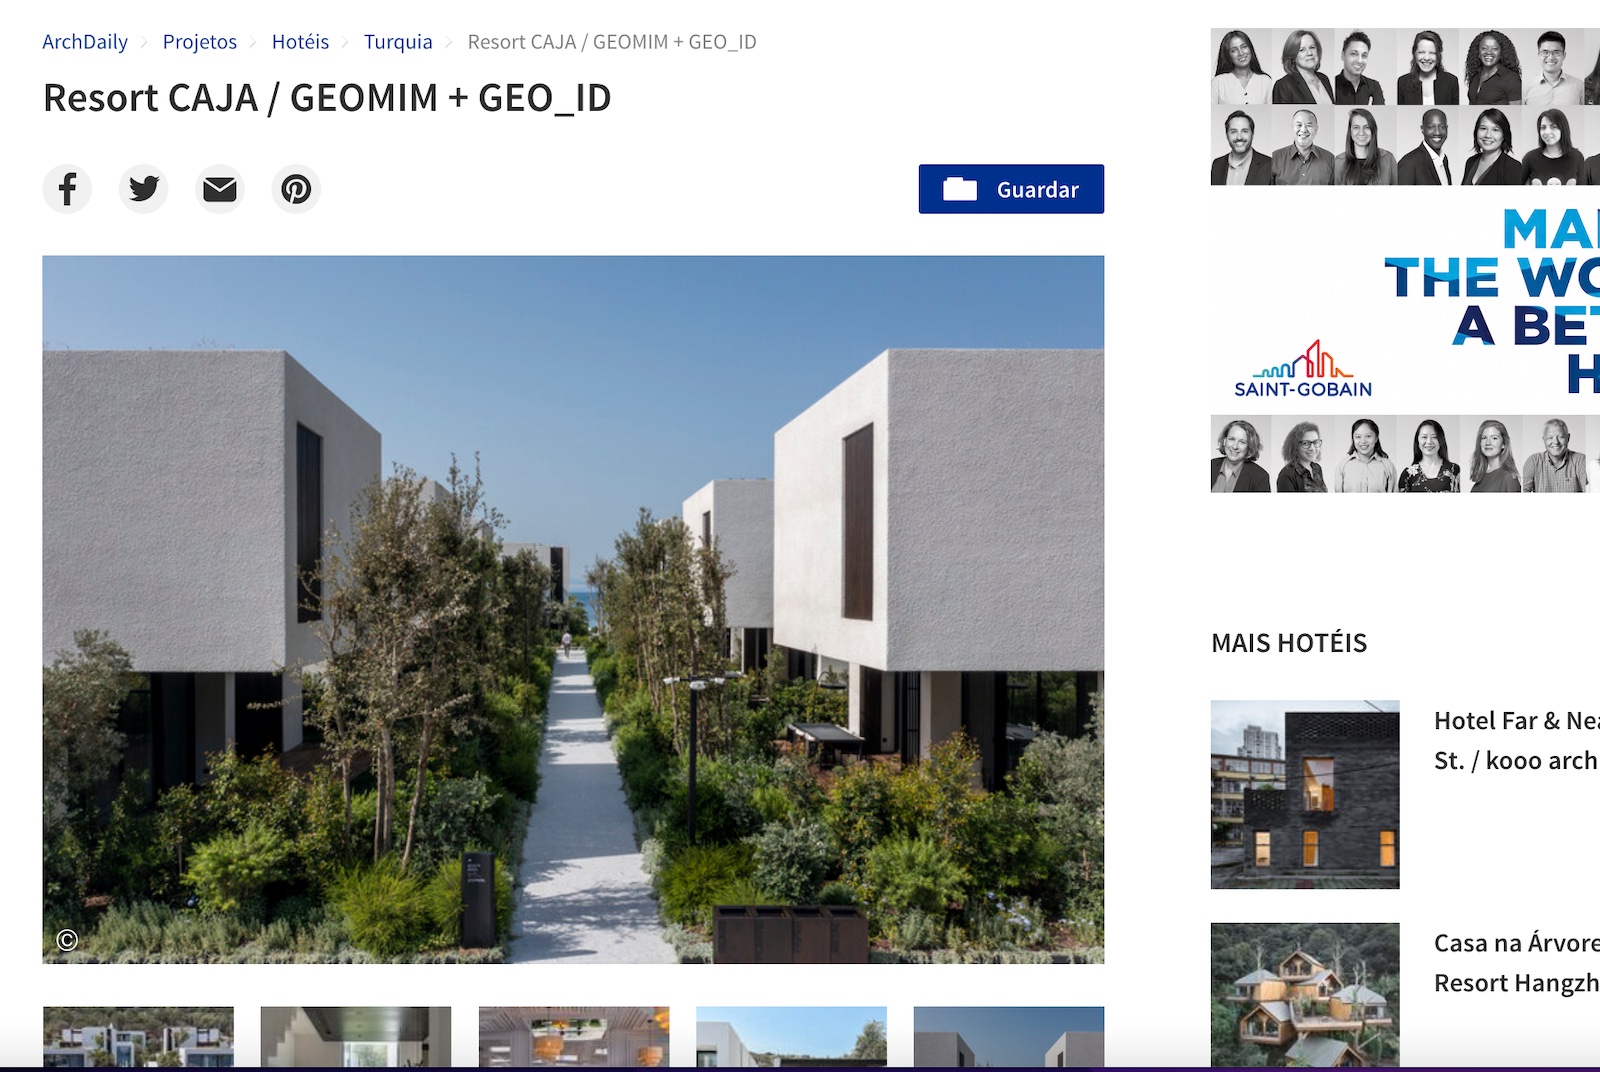This screenshot has height=1072, width=1600.
Task: Open the Casa na Árvore treehouse thumbnail
Action: (x=1305, y=995)
